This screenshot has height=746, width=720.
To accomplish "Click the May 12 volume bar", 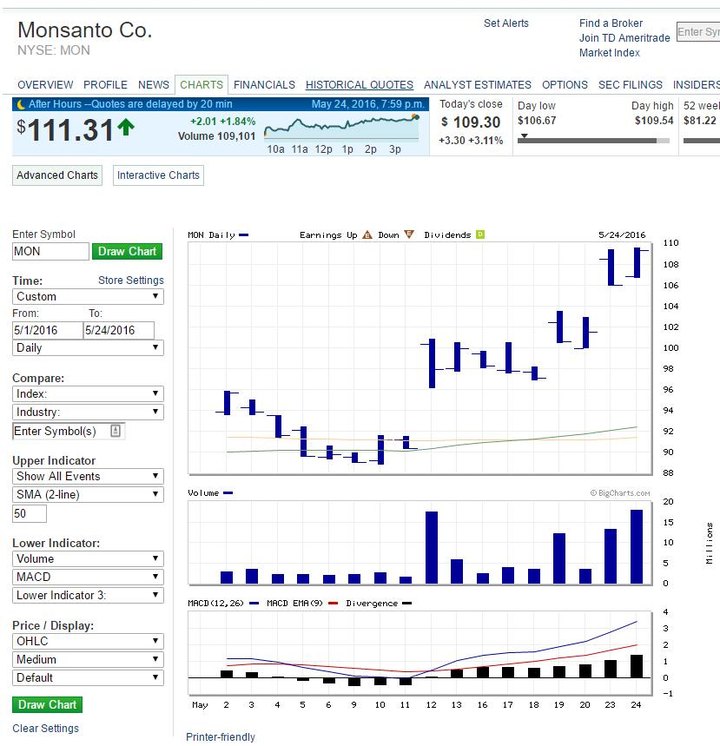I will point(432,548).
